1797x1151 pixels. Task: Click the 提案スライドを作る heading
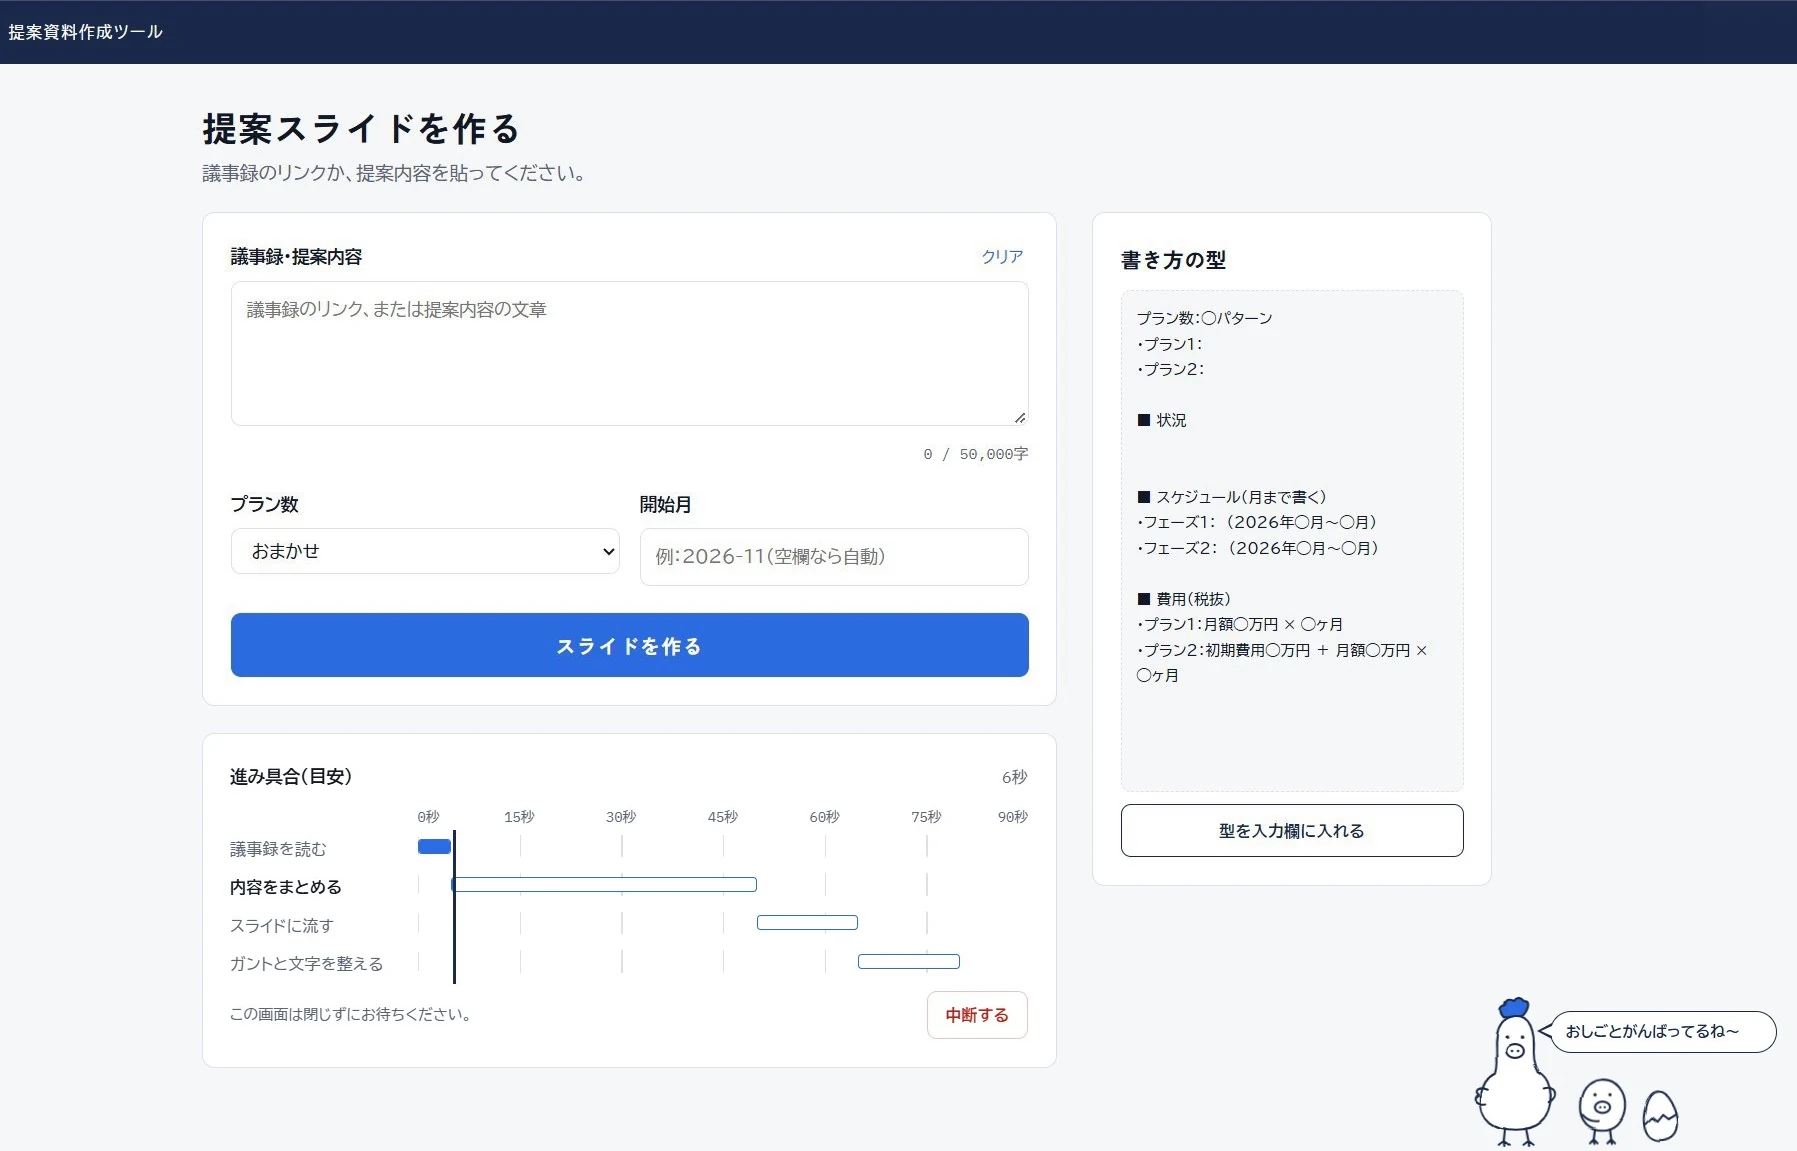[x=361, y=129]
